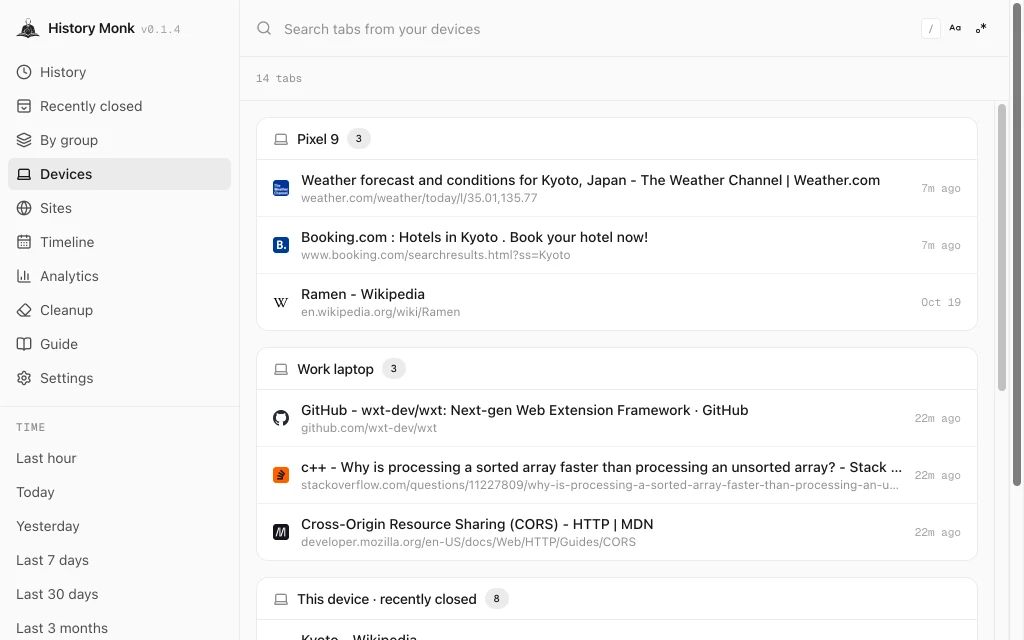Collapse This device recently closed group

tap(616, 598)
